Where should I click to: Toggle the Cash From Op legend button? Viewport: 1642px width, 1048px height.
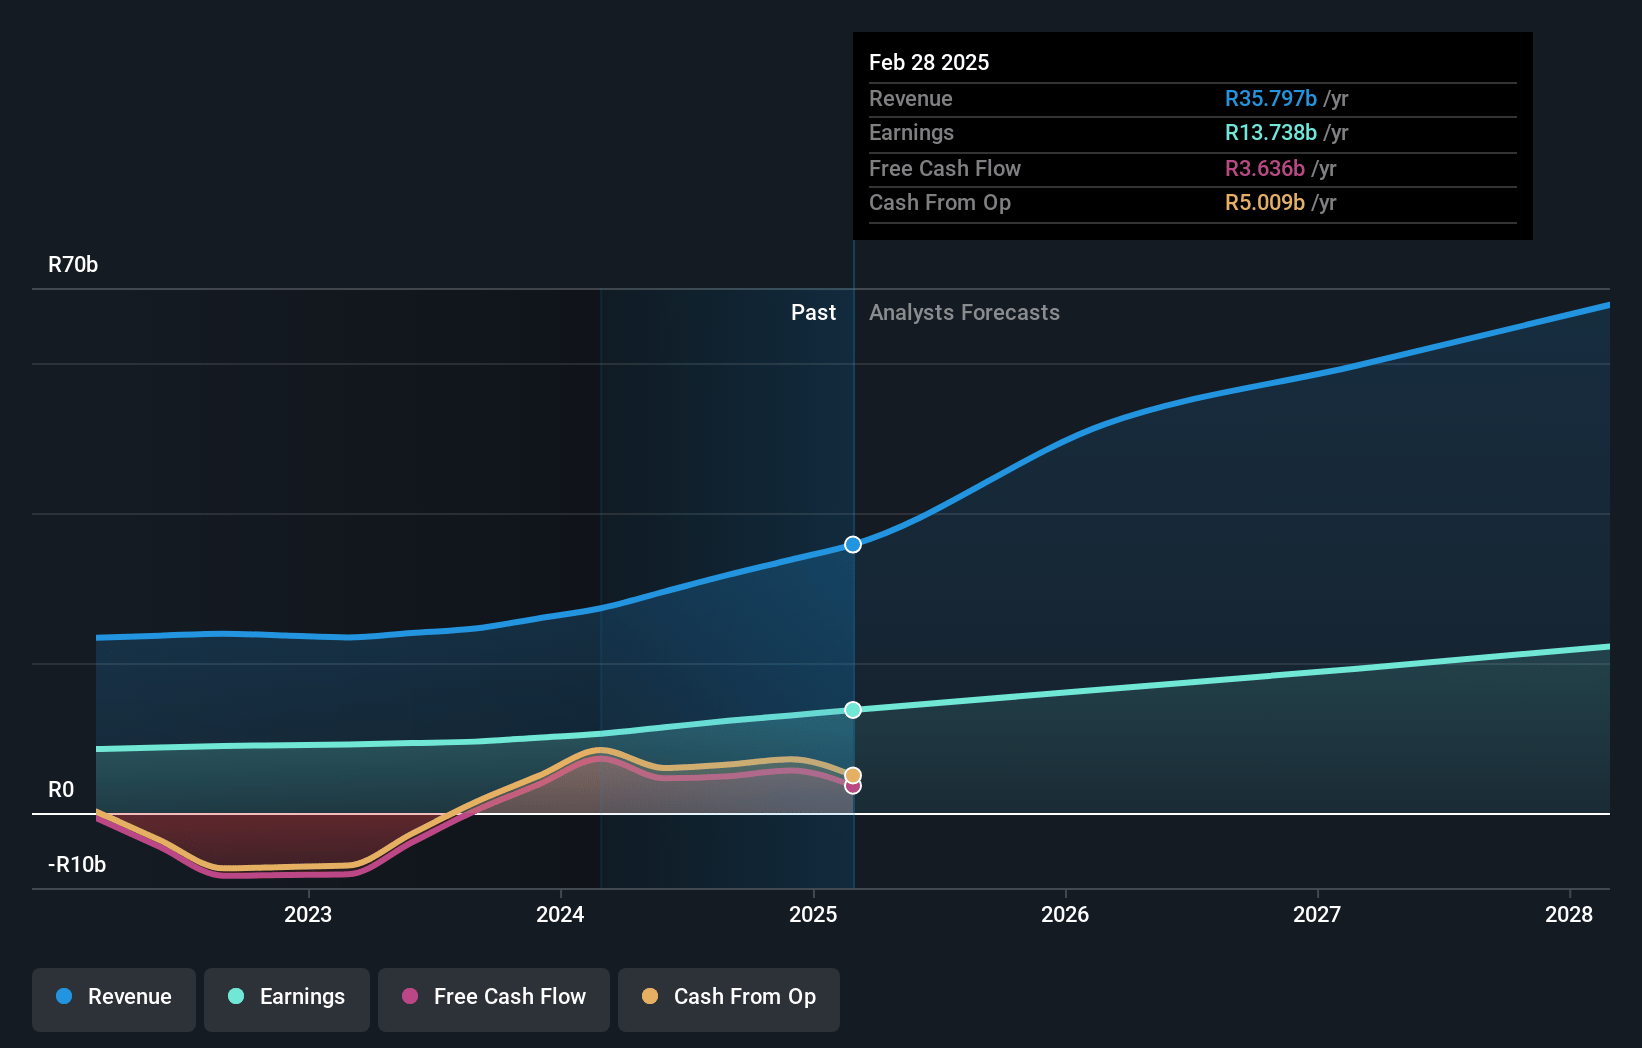[x=729, y=999]
